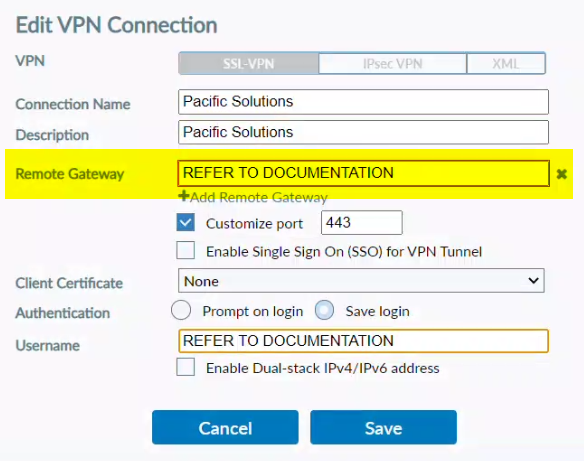Focus the Connection Name field

(363, 102)
